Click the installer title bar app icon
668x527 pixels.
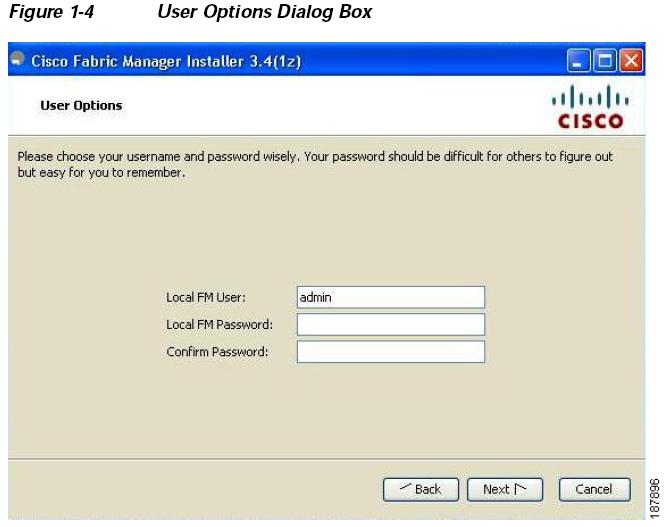pos(17,58)
